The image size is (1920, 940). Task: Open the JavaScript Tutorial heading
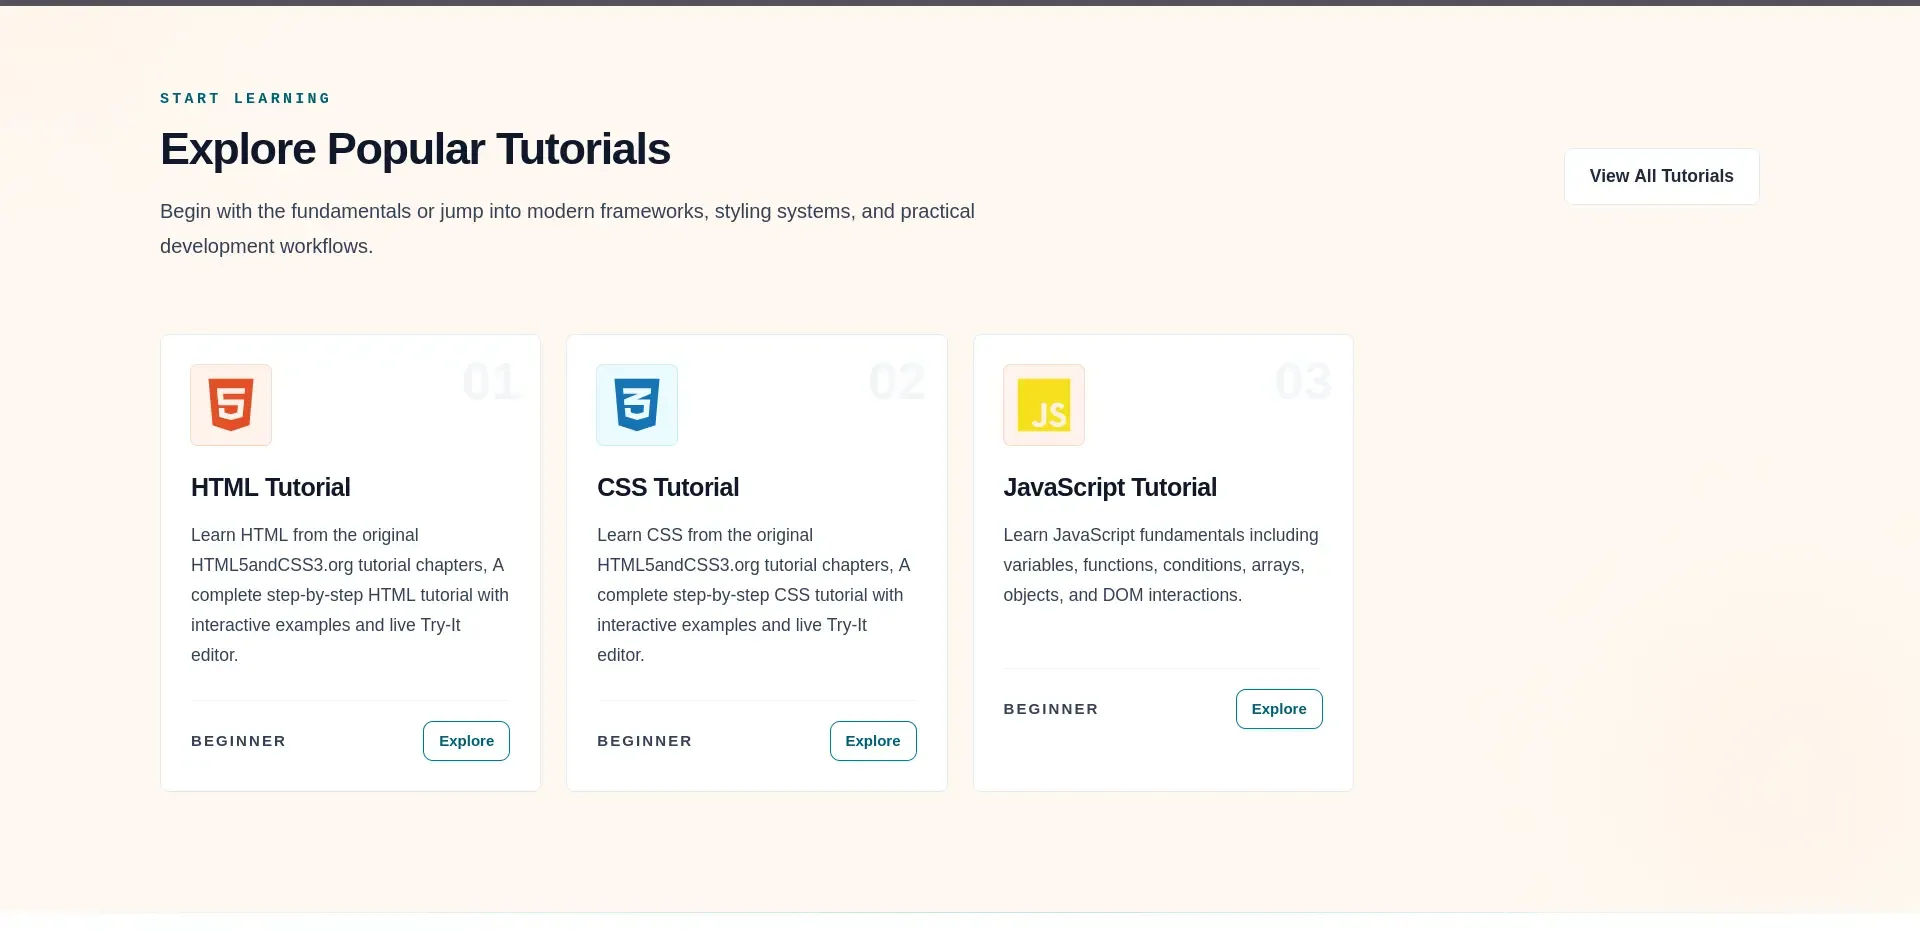click(x=1110, y=487)
